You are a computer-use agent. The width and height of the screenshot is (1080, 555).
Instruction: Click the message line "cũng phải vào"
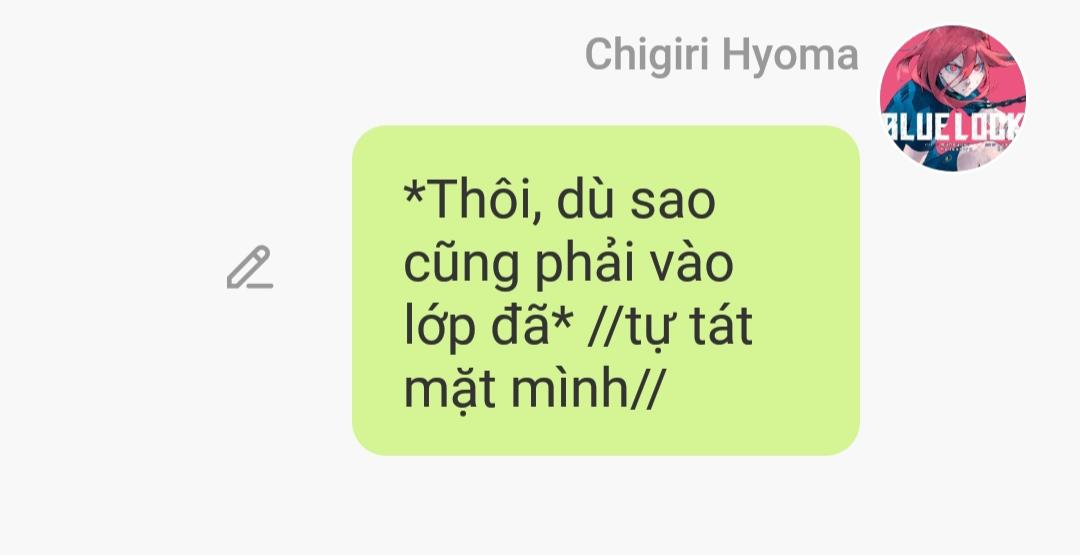568,264
